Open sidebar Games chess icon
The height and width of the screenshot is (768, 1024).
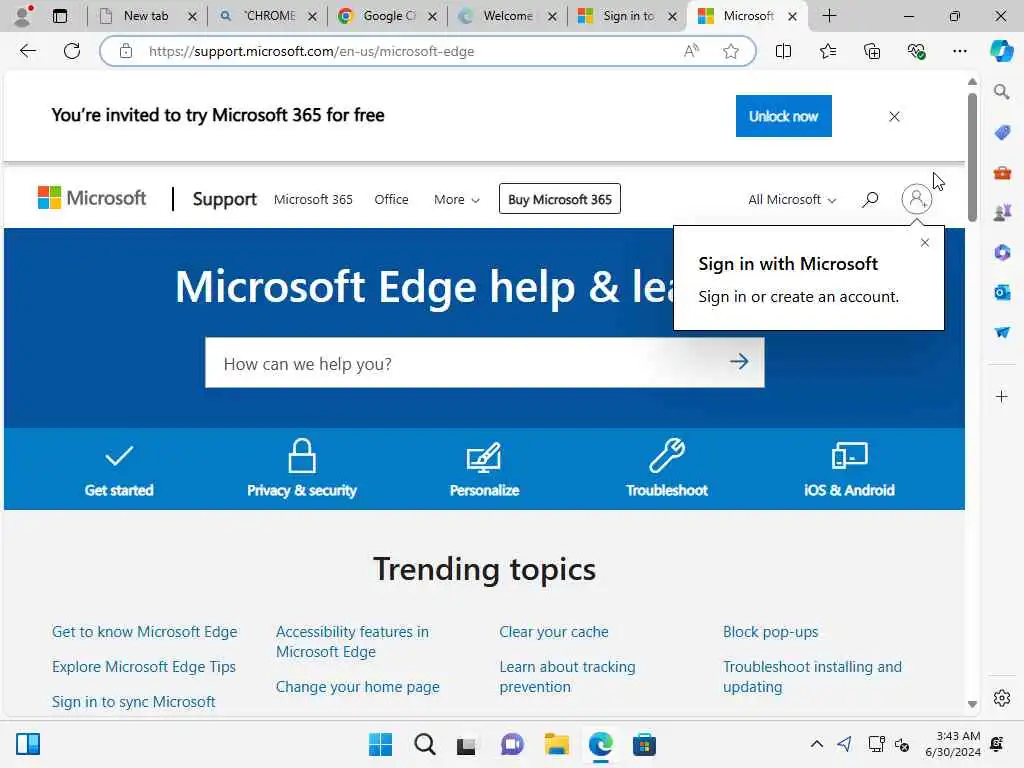click(x=1002, y=212)
